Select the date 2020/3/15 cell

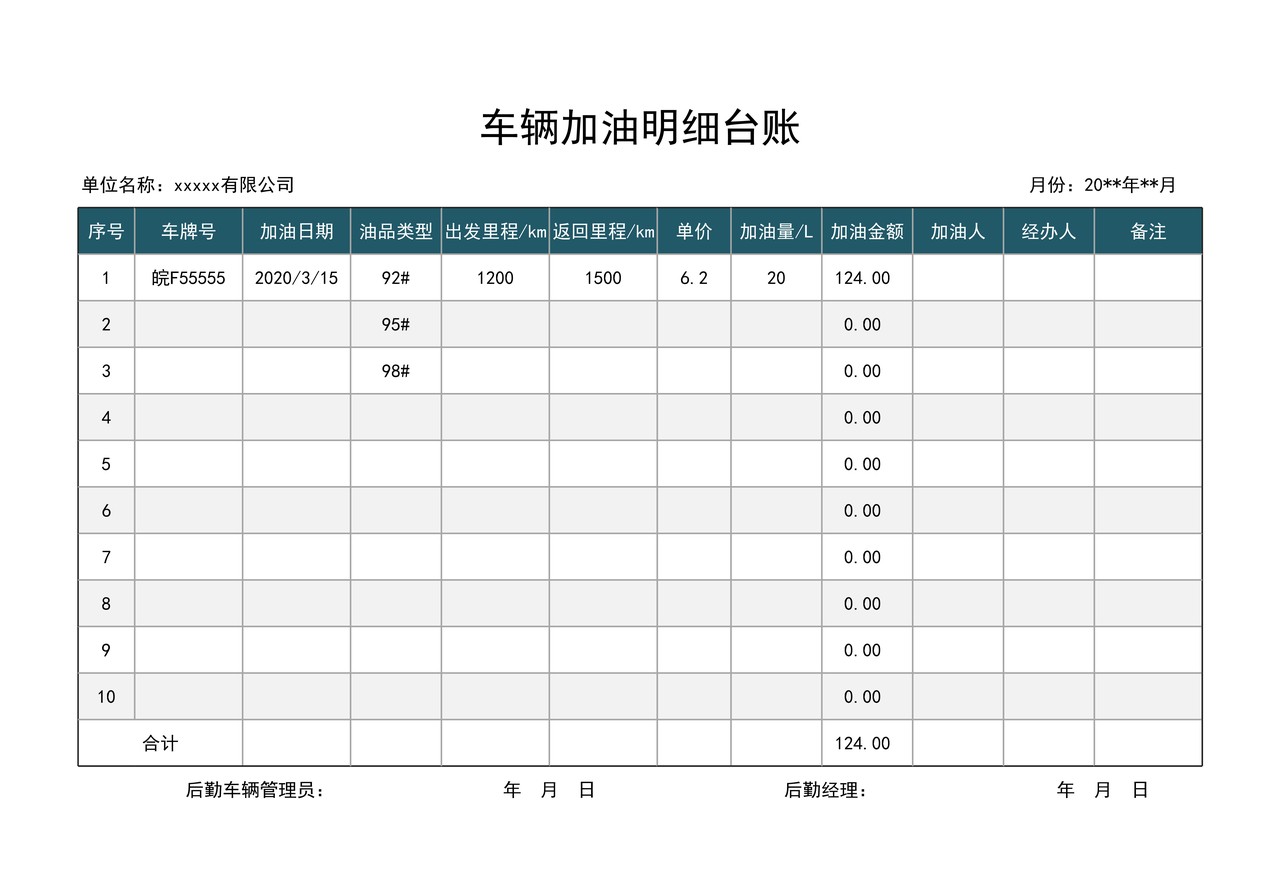(x=296, y=277)
